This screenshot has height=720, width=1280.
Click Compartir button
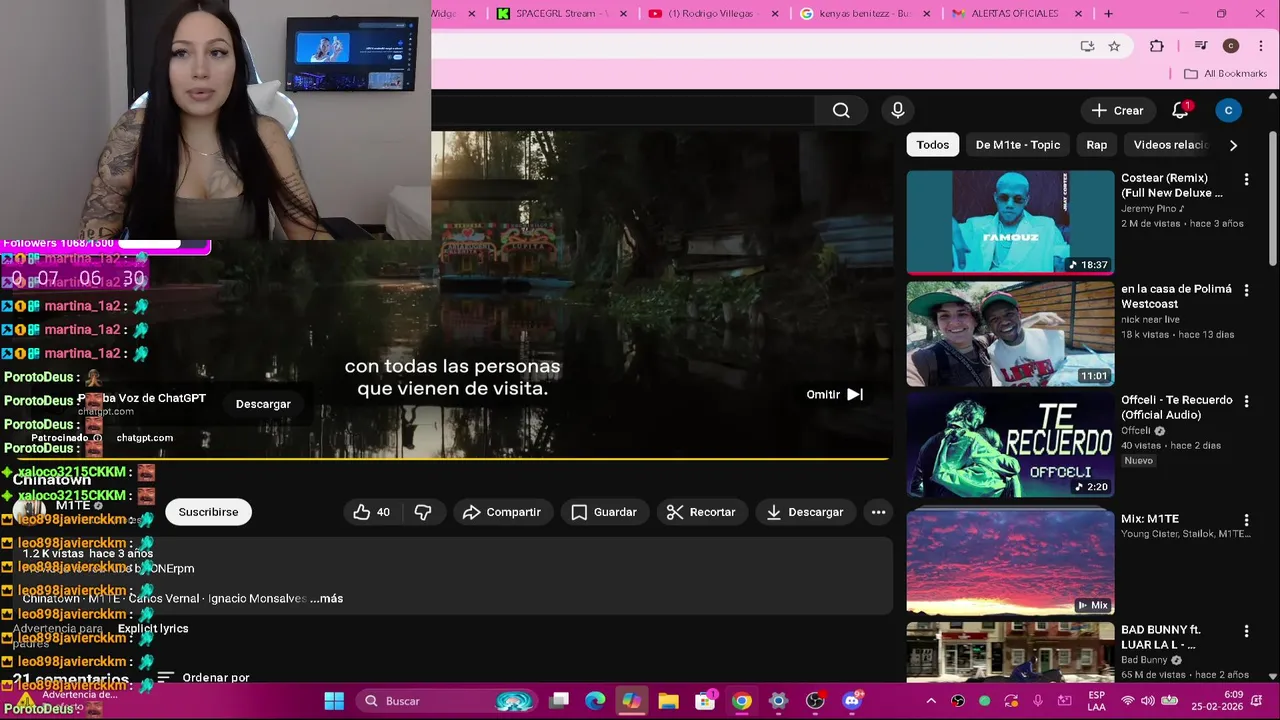pos(502,512)
